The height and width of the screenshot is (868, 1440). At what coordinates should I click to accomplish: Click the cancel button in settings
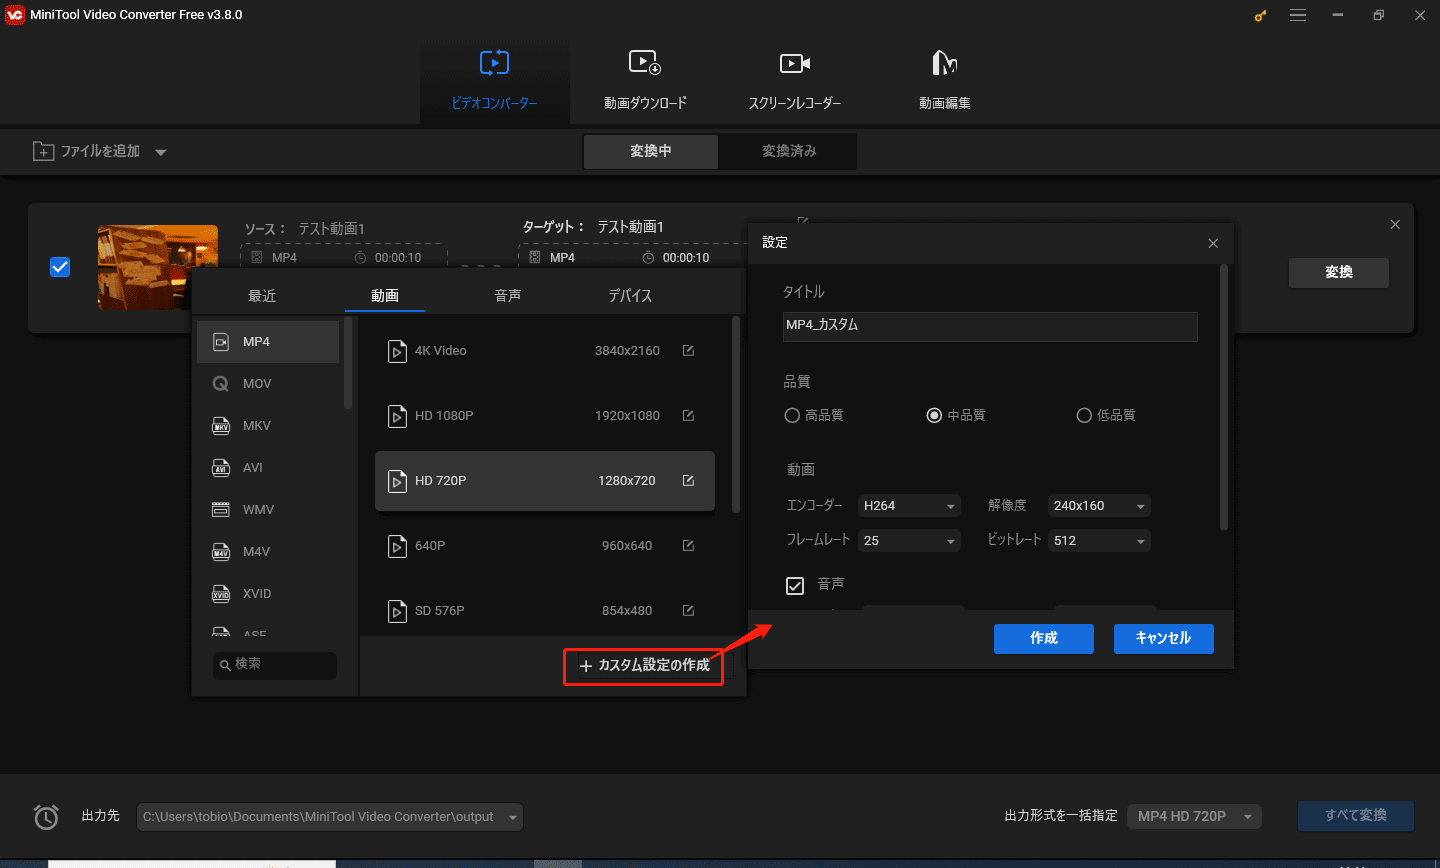click(1164, 639)
